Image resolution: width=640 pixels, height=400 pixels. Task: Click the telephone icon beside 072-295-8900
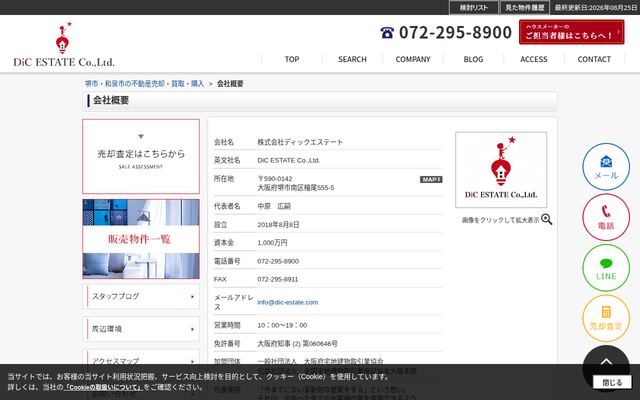[387, 33]
